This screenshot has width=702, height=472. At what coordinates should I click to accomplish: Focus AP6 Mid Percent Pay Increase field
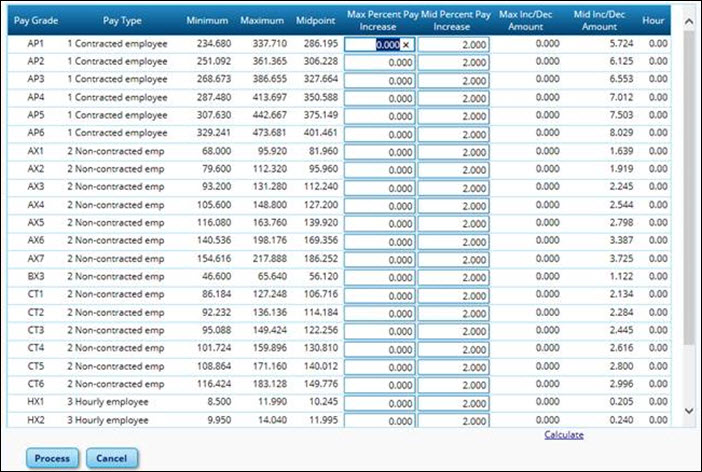[x=454, y=134]
